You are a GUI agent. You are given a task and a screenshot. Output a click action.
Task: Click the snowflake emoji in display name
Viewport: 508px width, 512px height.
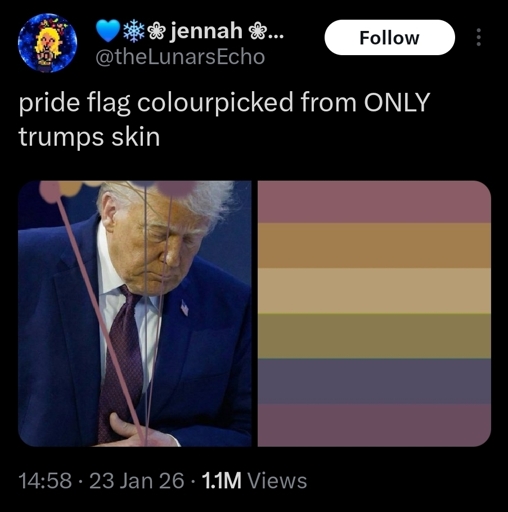tap(133, 31)
